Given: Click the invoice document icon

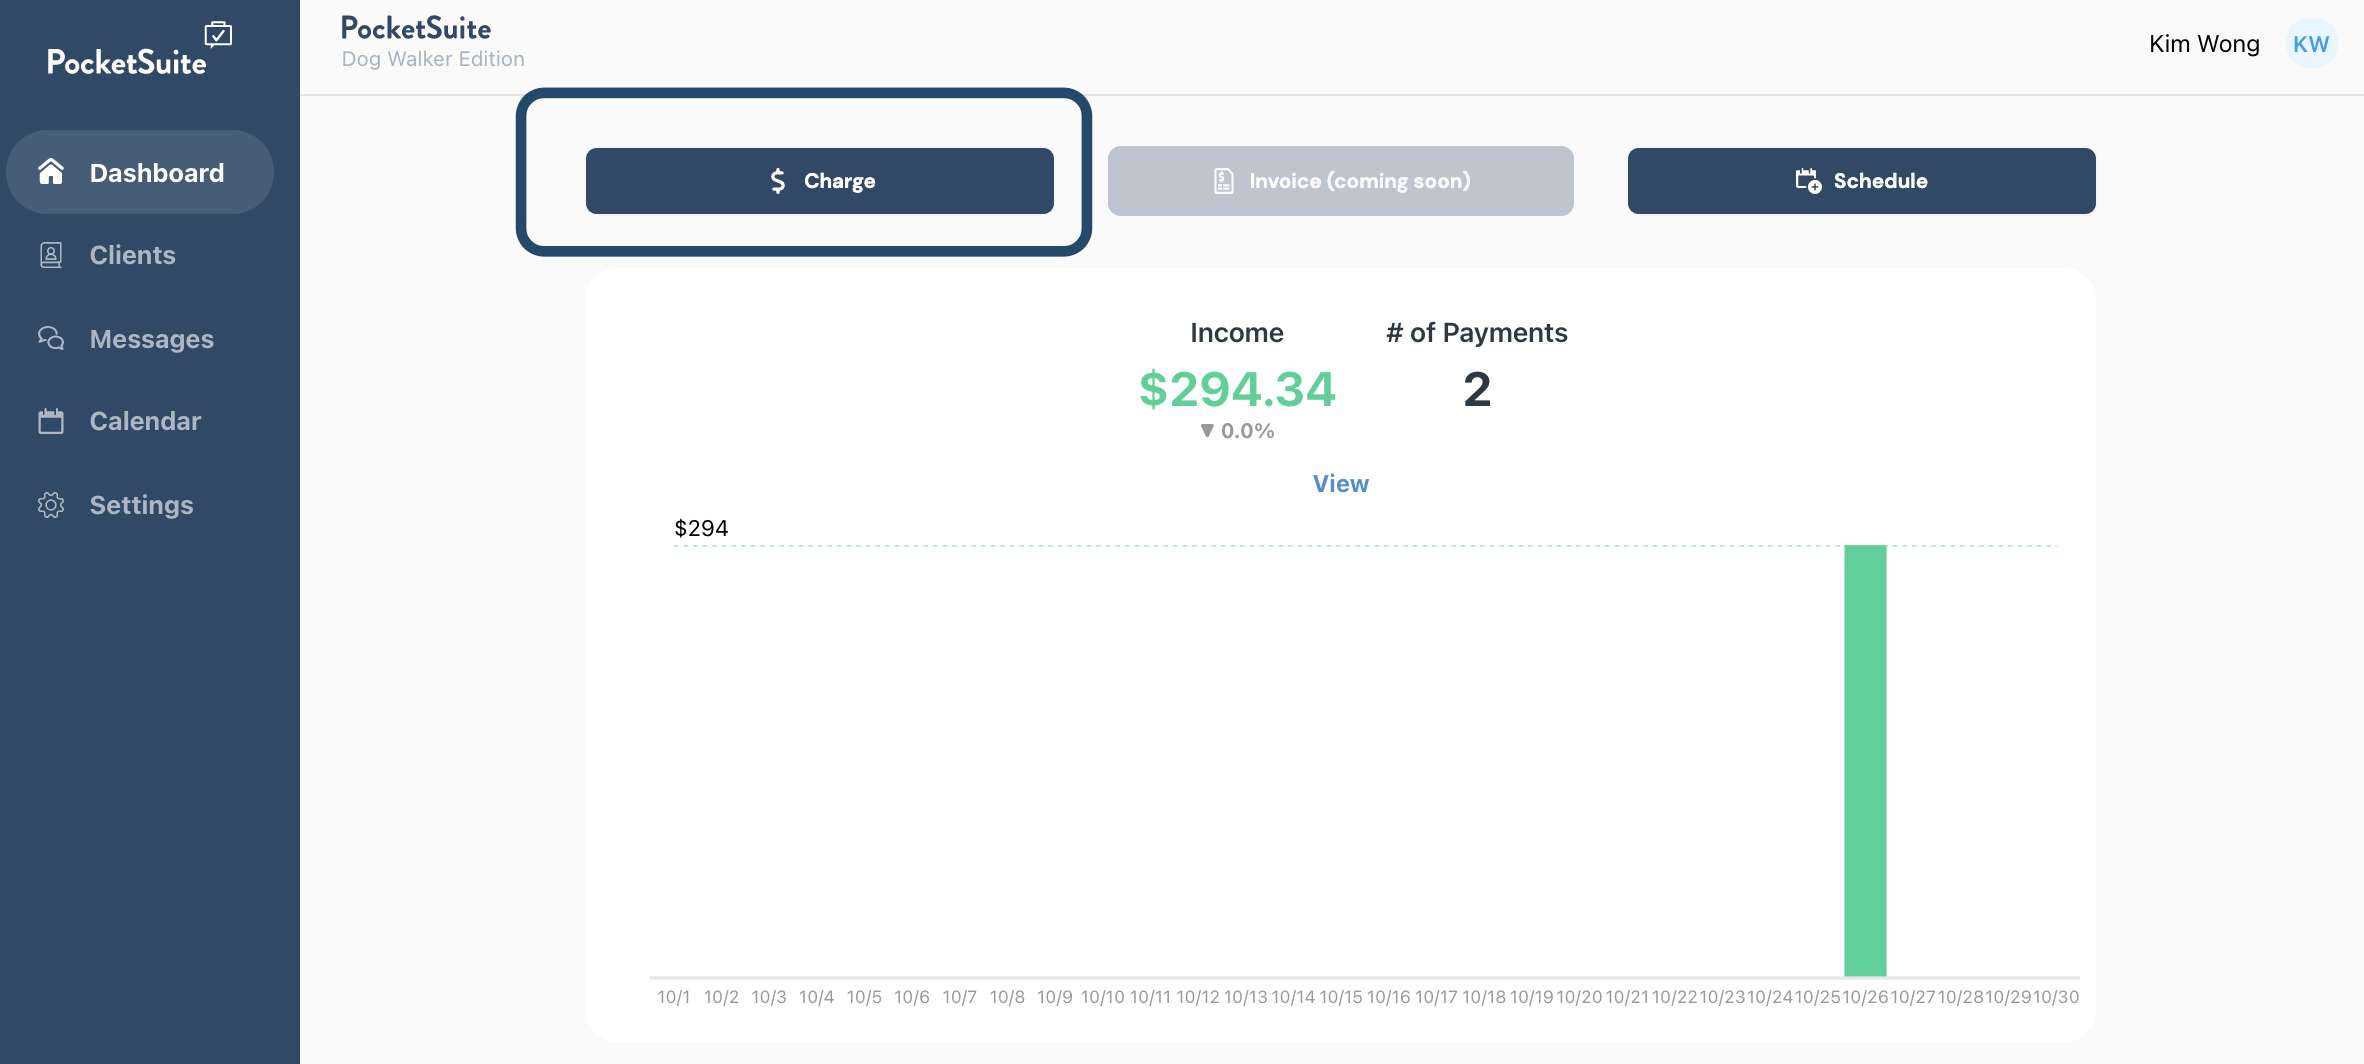Looking at the screenshot, I should coord(1224,181).
